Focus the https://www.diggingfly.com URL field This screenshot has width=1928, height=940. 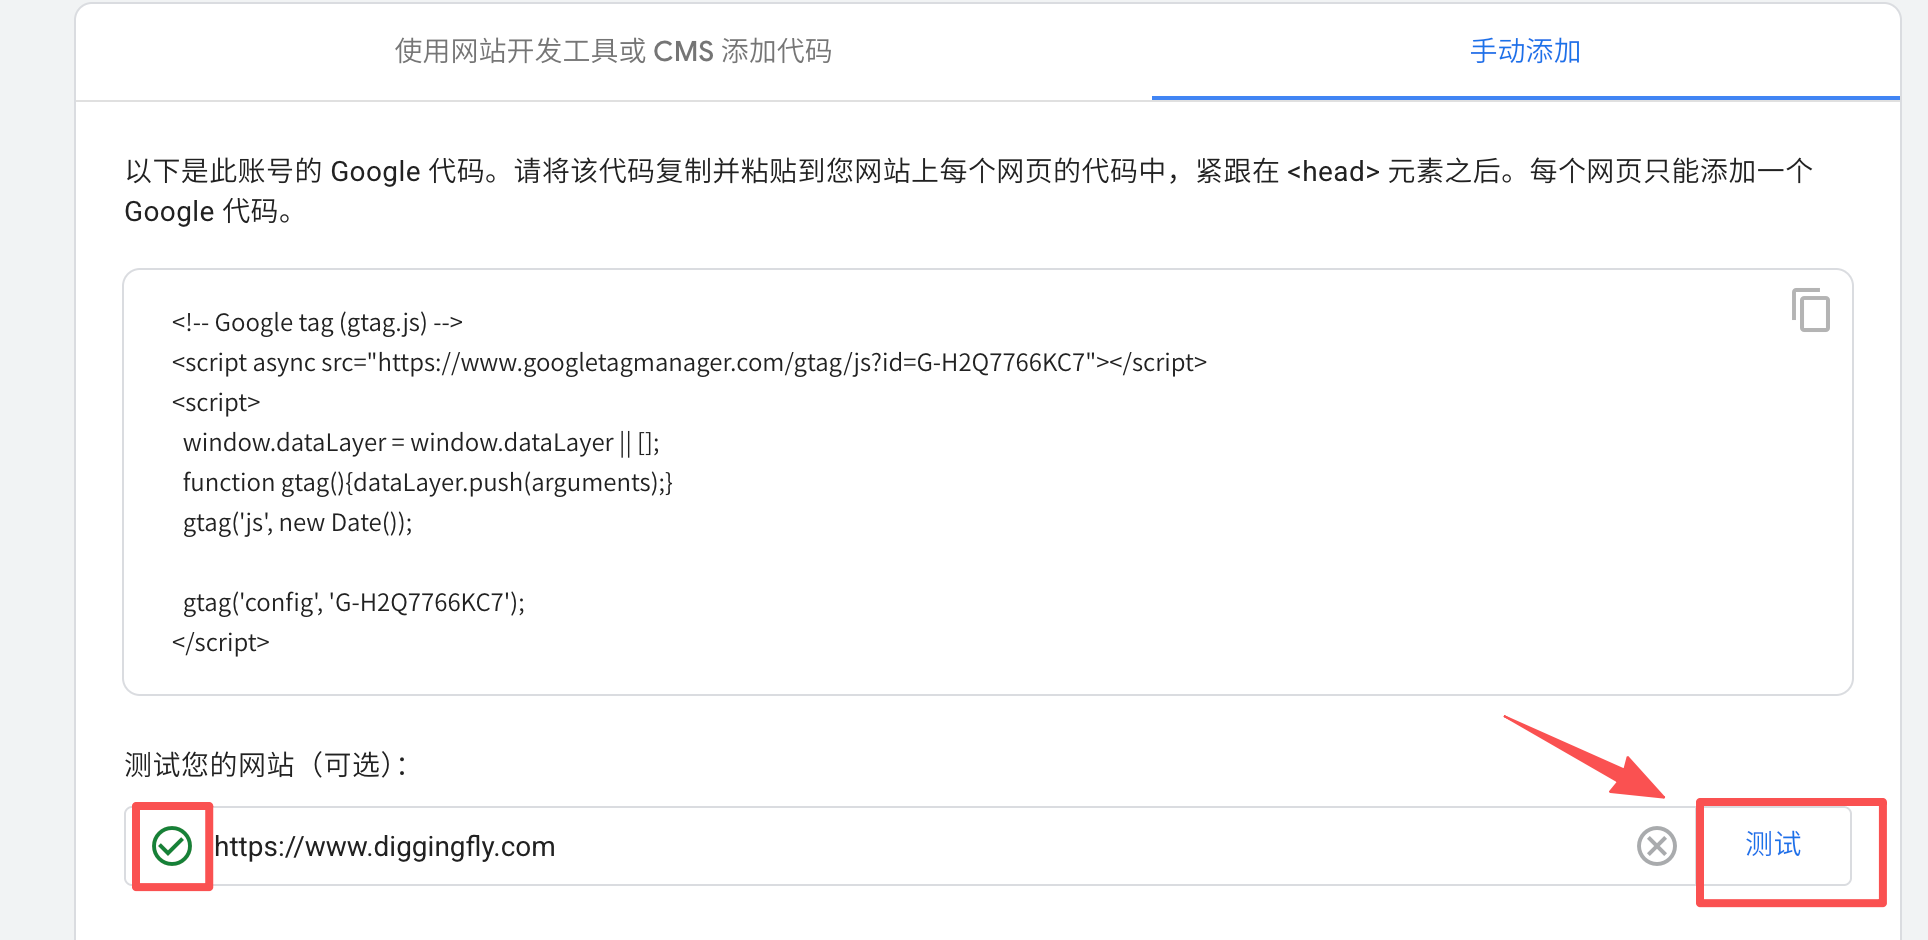[x=900, y=846]
